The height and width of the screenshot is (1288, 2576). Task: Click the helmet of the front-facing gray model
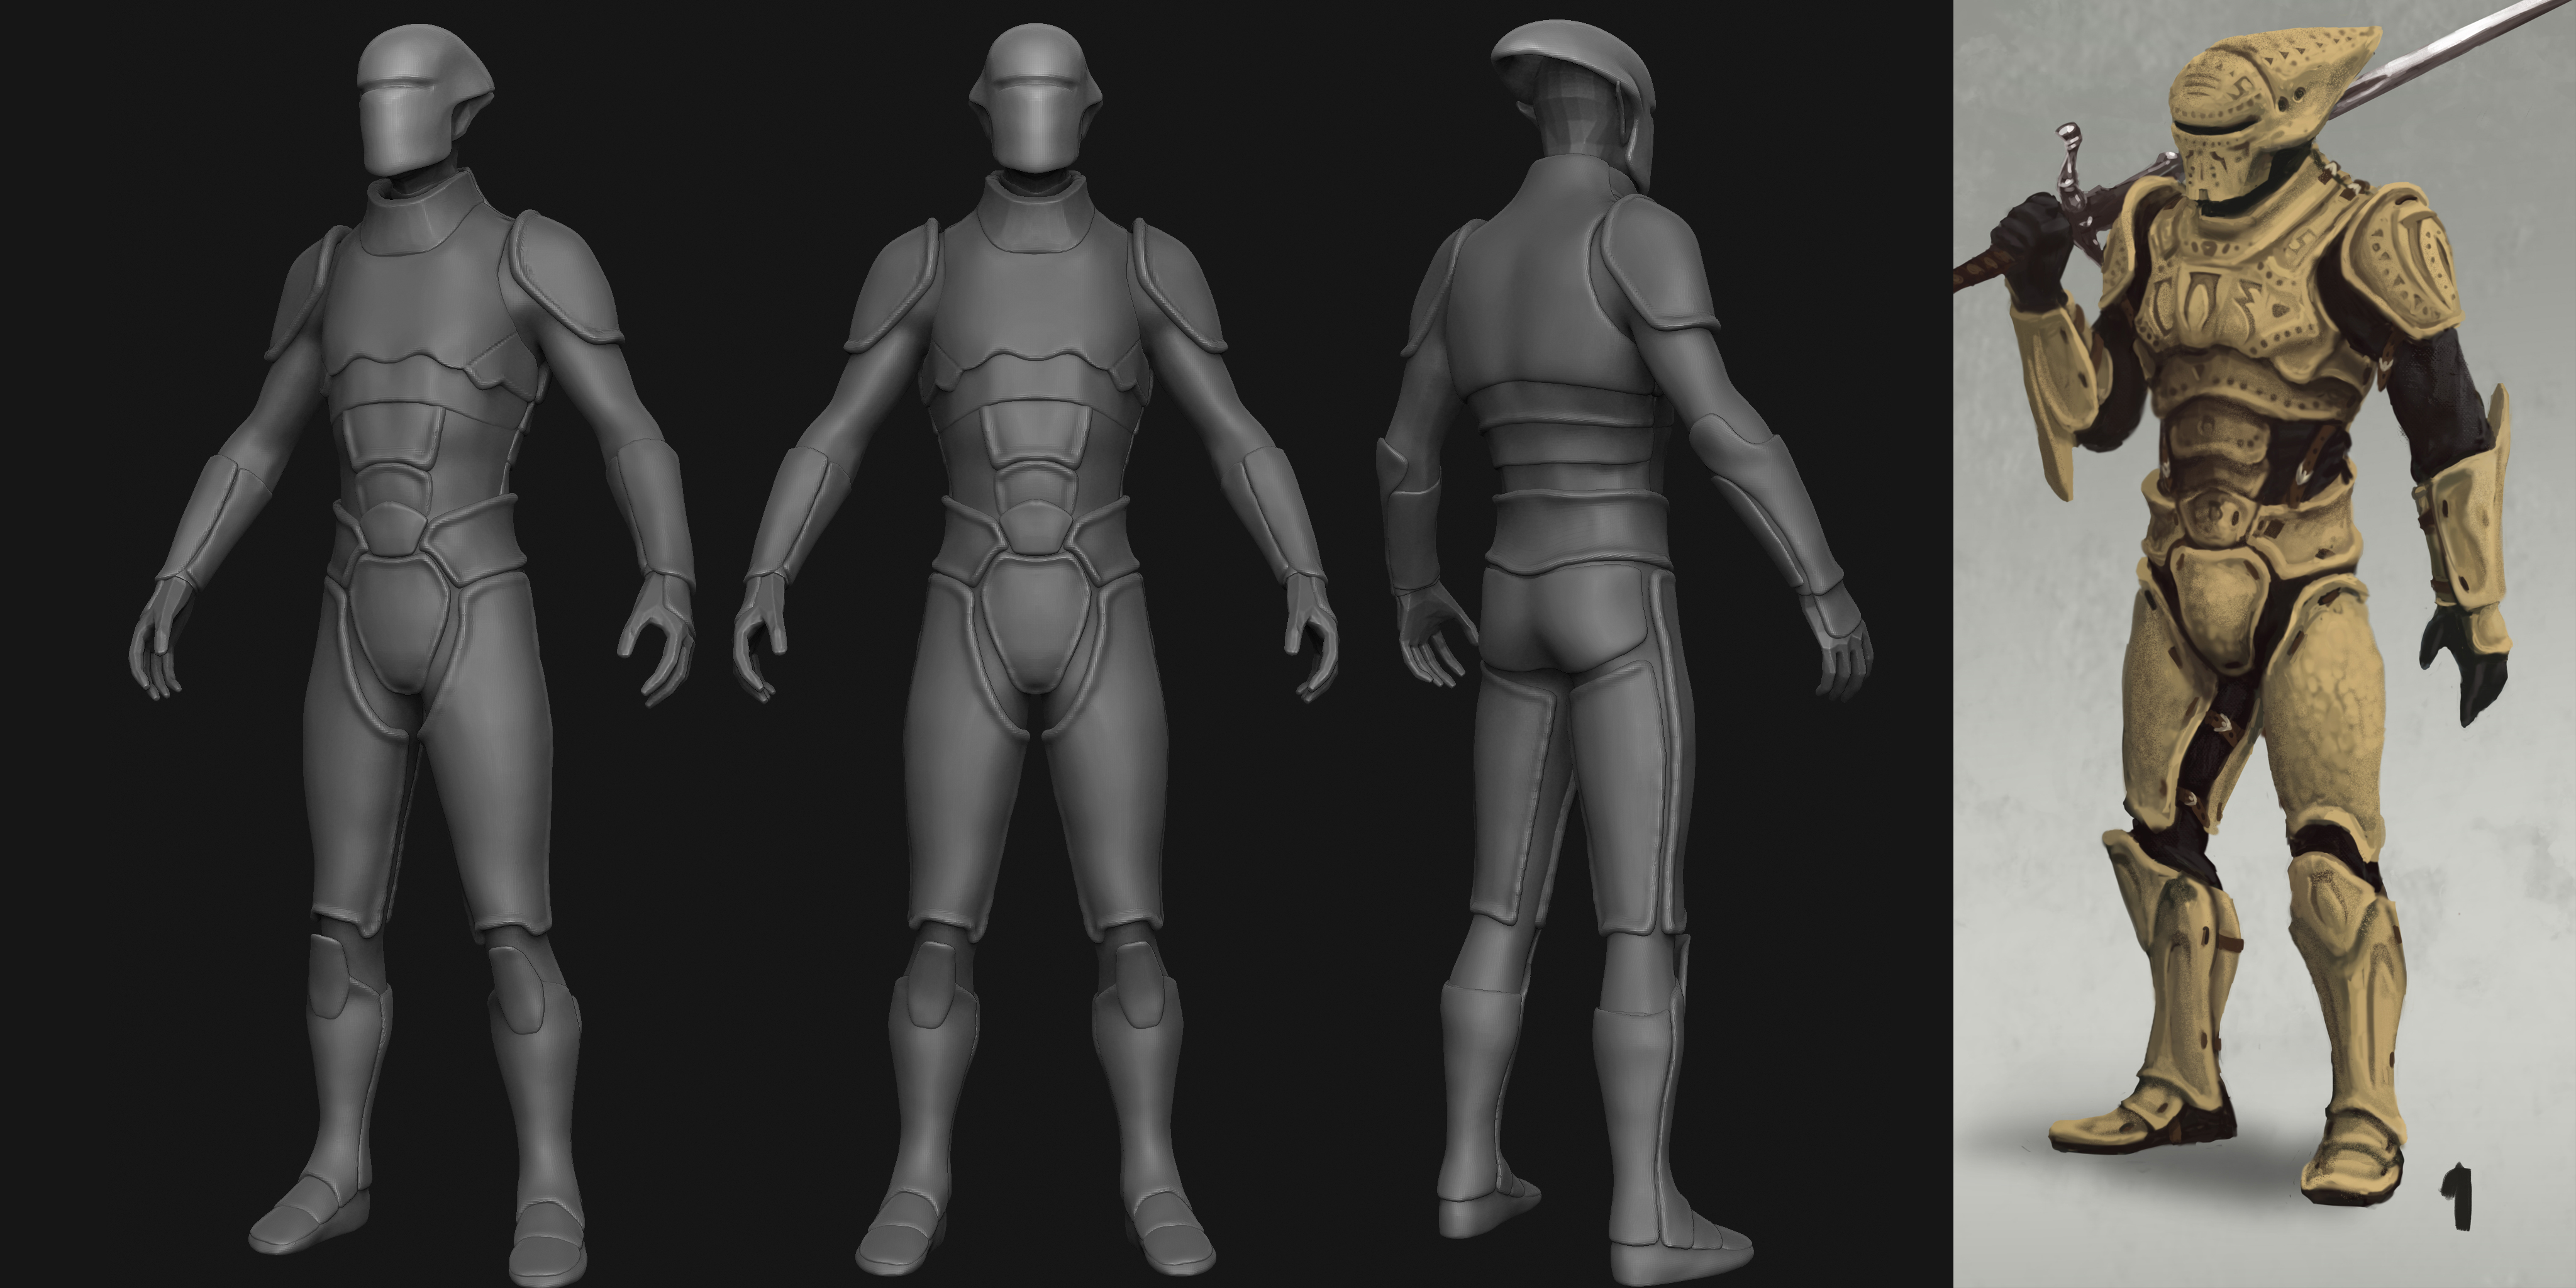tap(1034, 98)
